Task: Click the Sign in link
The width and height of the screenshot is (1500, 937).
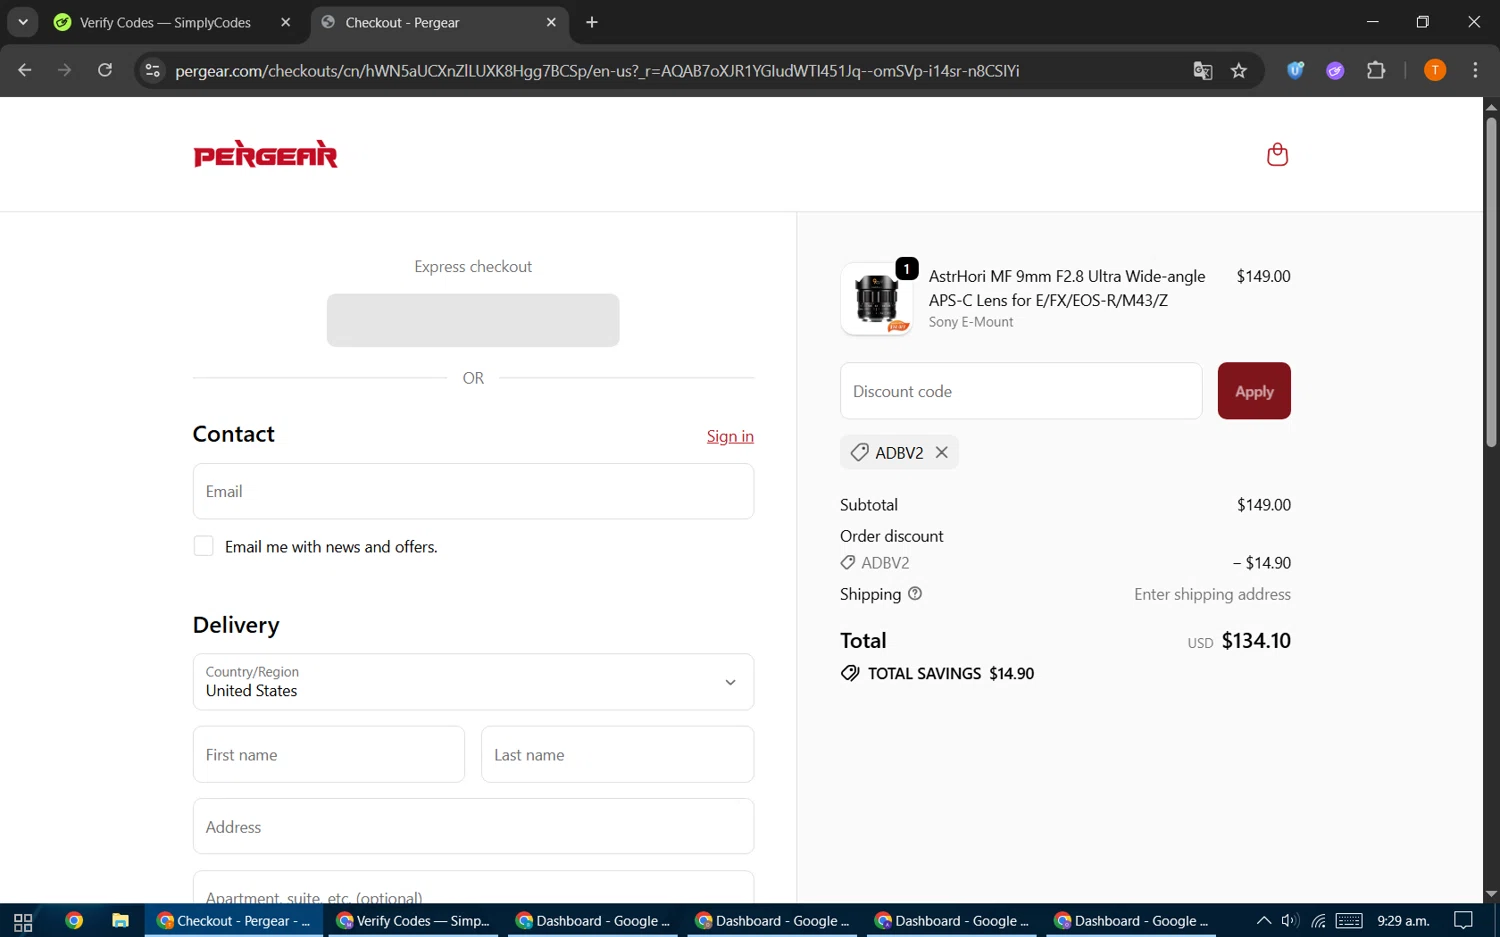Action: click(x=730, y=436)
